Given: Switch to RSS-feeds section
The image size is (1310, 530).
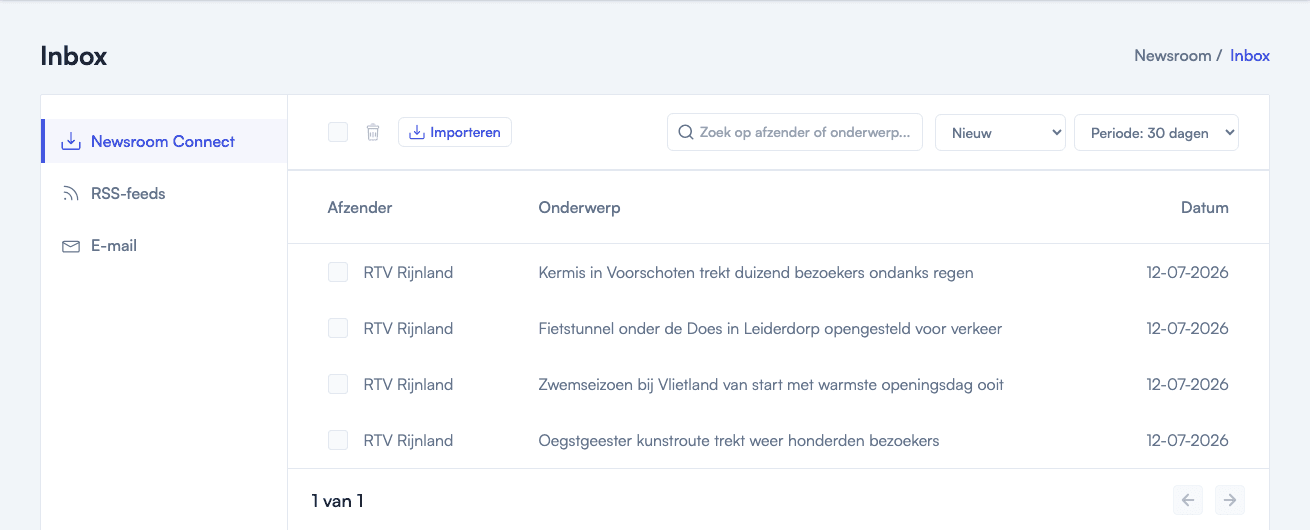Looking at the screenshot, I should click(x=164, y=193).
